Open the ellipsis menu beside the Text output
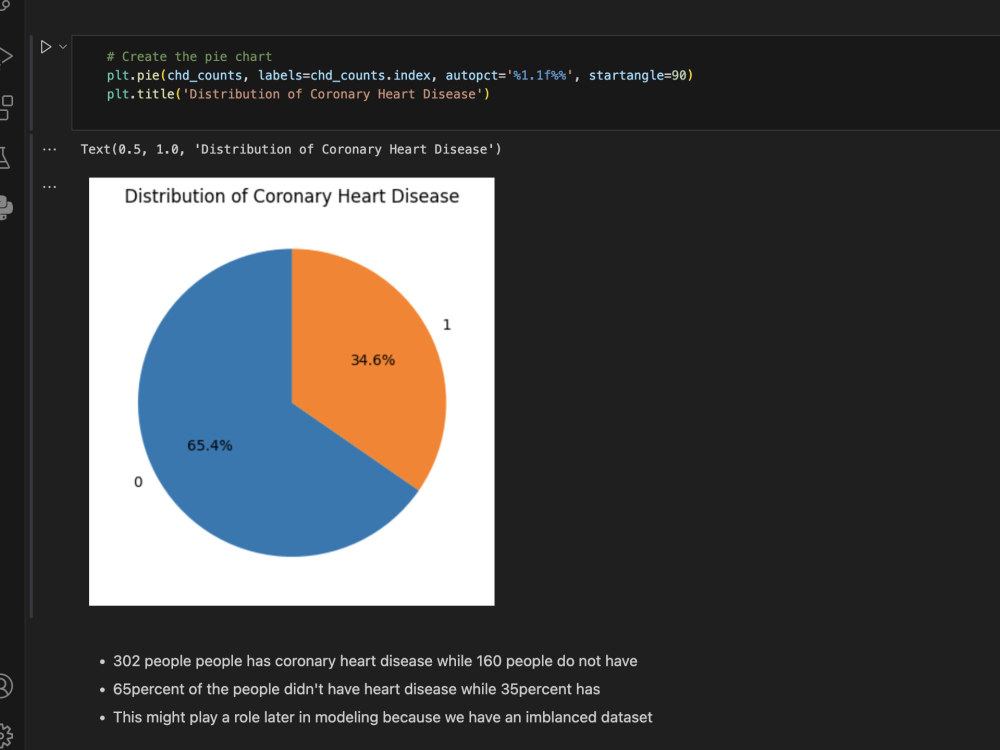Image resolution: width=1000 pixels, height=750 pixels. click(x=49, y=150)
